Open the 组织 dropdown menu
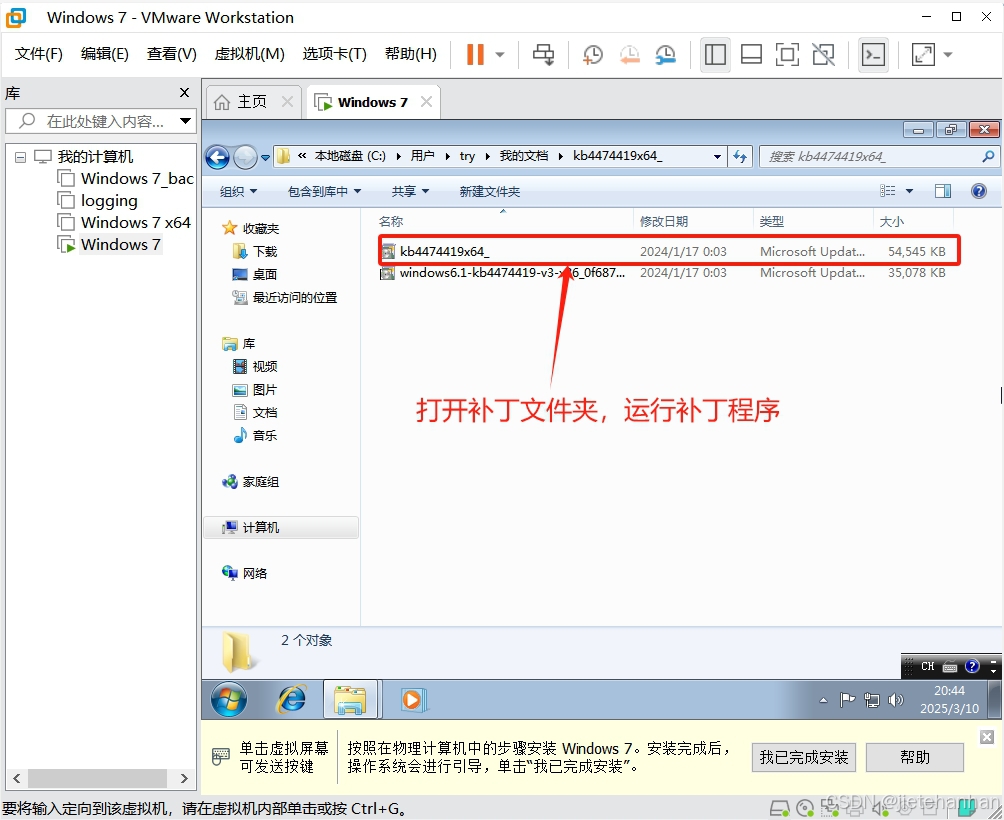 coord(238,191)
